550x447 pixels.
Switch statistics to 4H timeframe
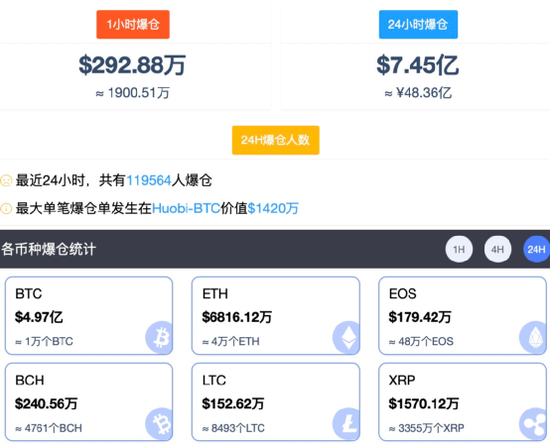tap(497, 249)
